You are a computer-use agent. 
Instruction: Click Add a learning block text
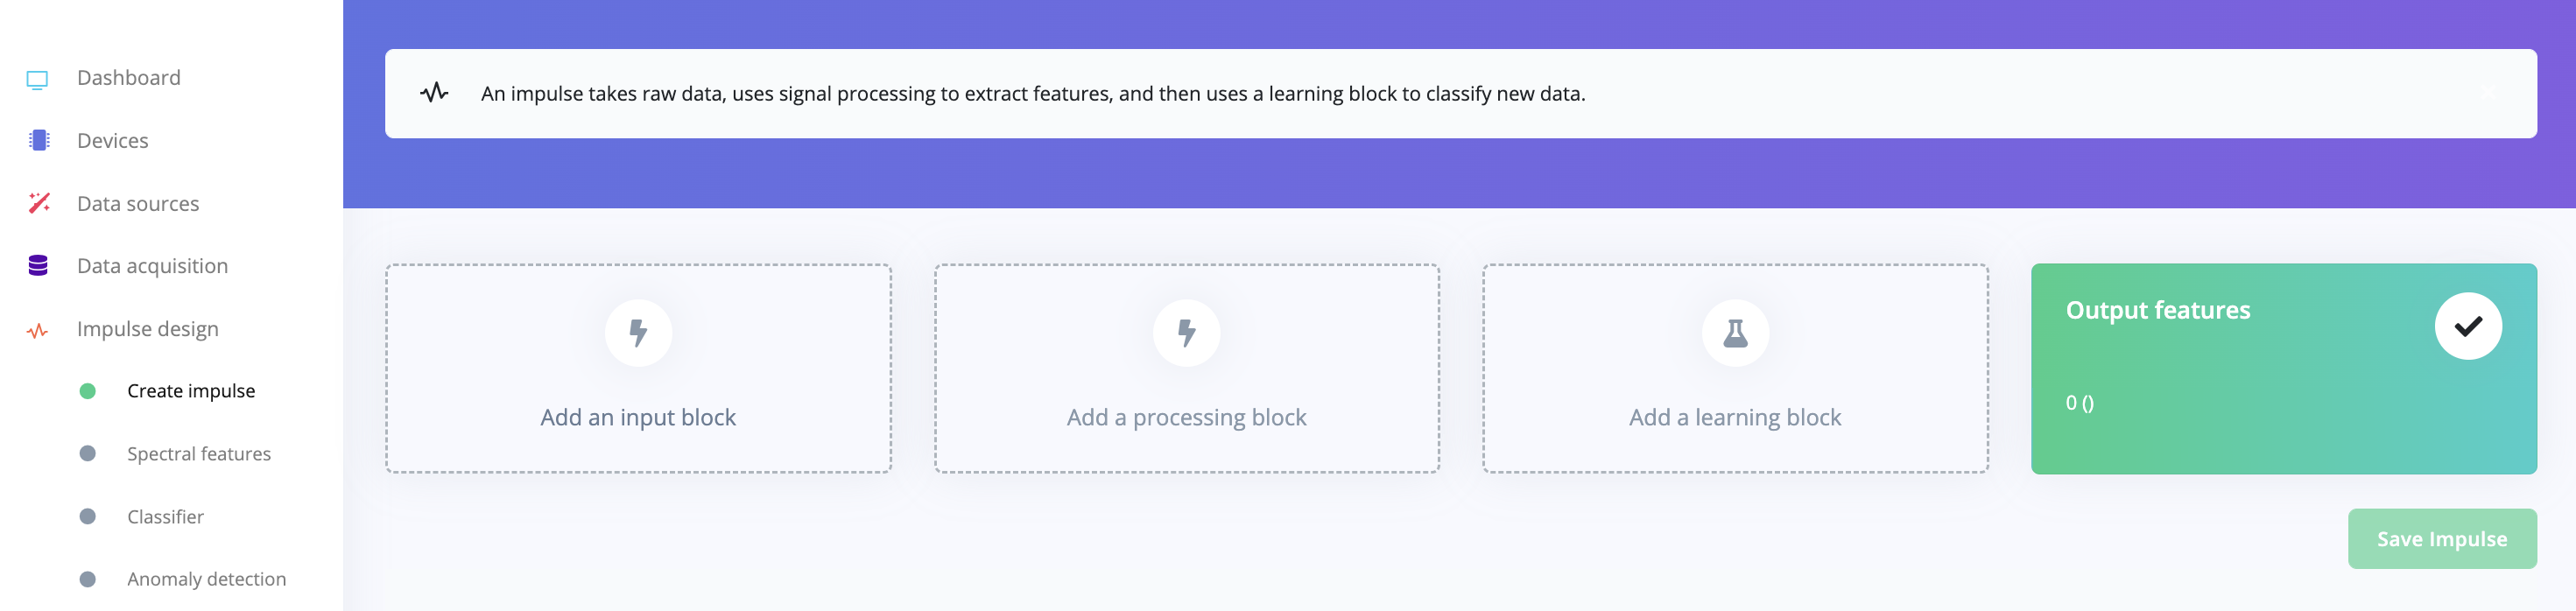pos(1735,418)
